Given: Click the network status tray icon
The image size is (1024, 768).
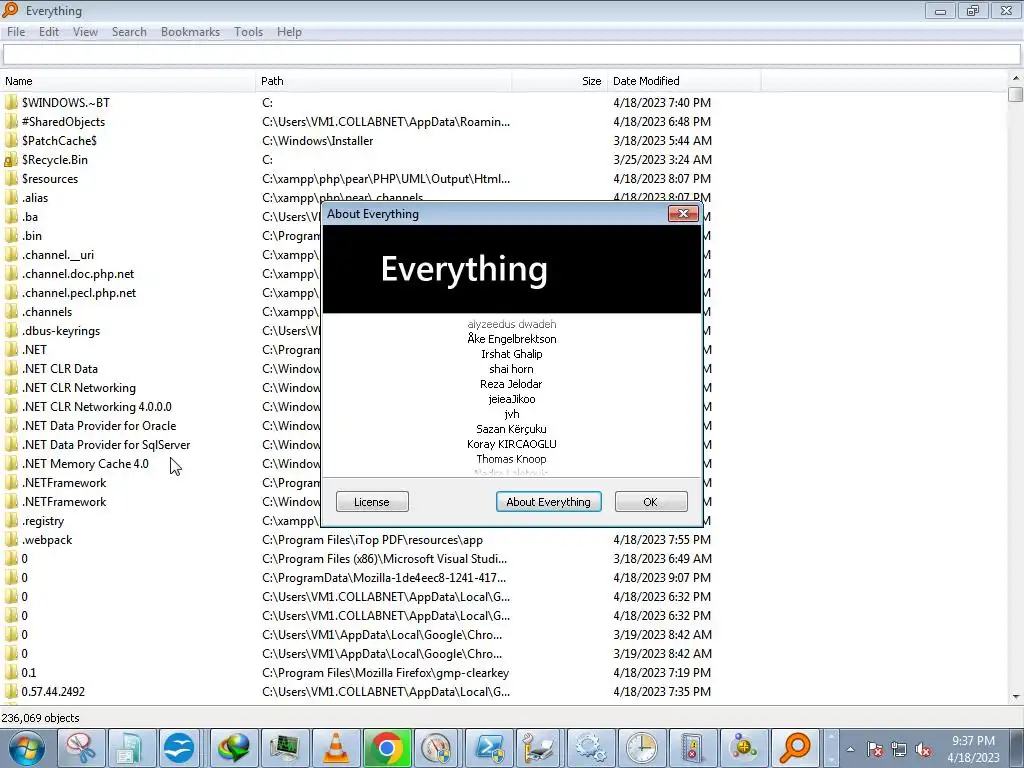Looking at the screenshot, I should 899,750.
